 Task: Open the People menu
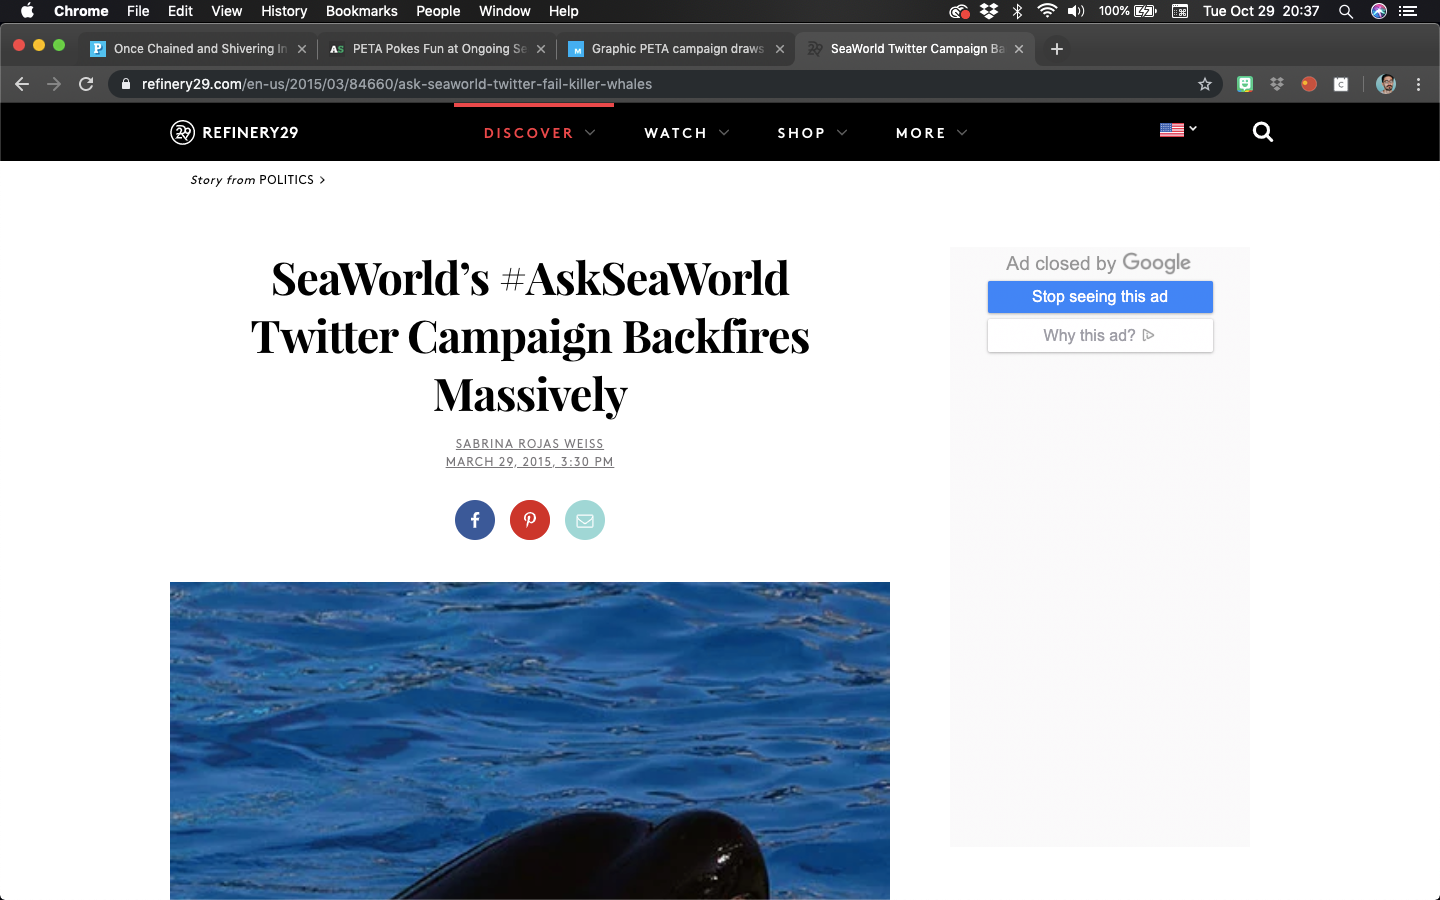(x=438, y=11)
